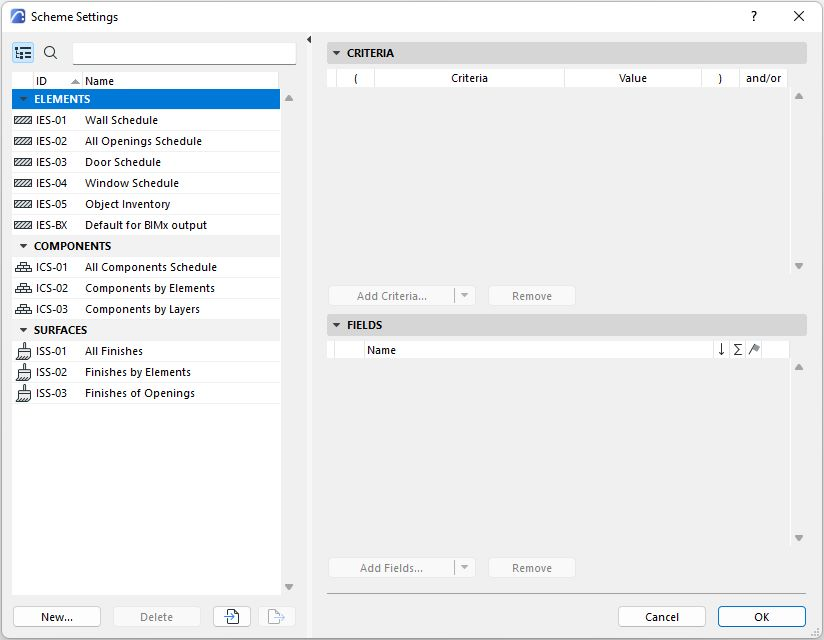This screenshot has width=824, height=640.
Task: Collapse the FIELDS panel
Action: (x=336, y=325)
